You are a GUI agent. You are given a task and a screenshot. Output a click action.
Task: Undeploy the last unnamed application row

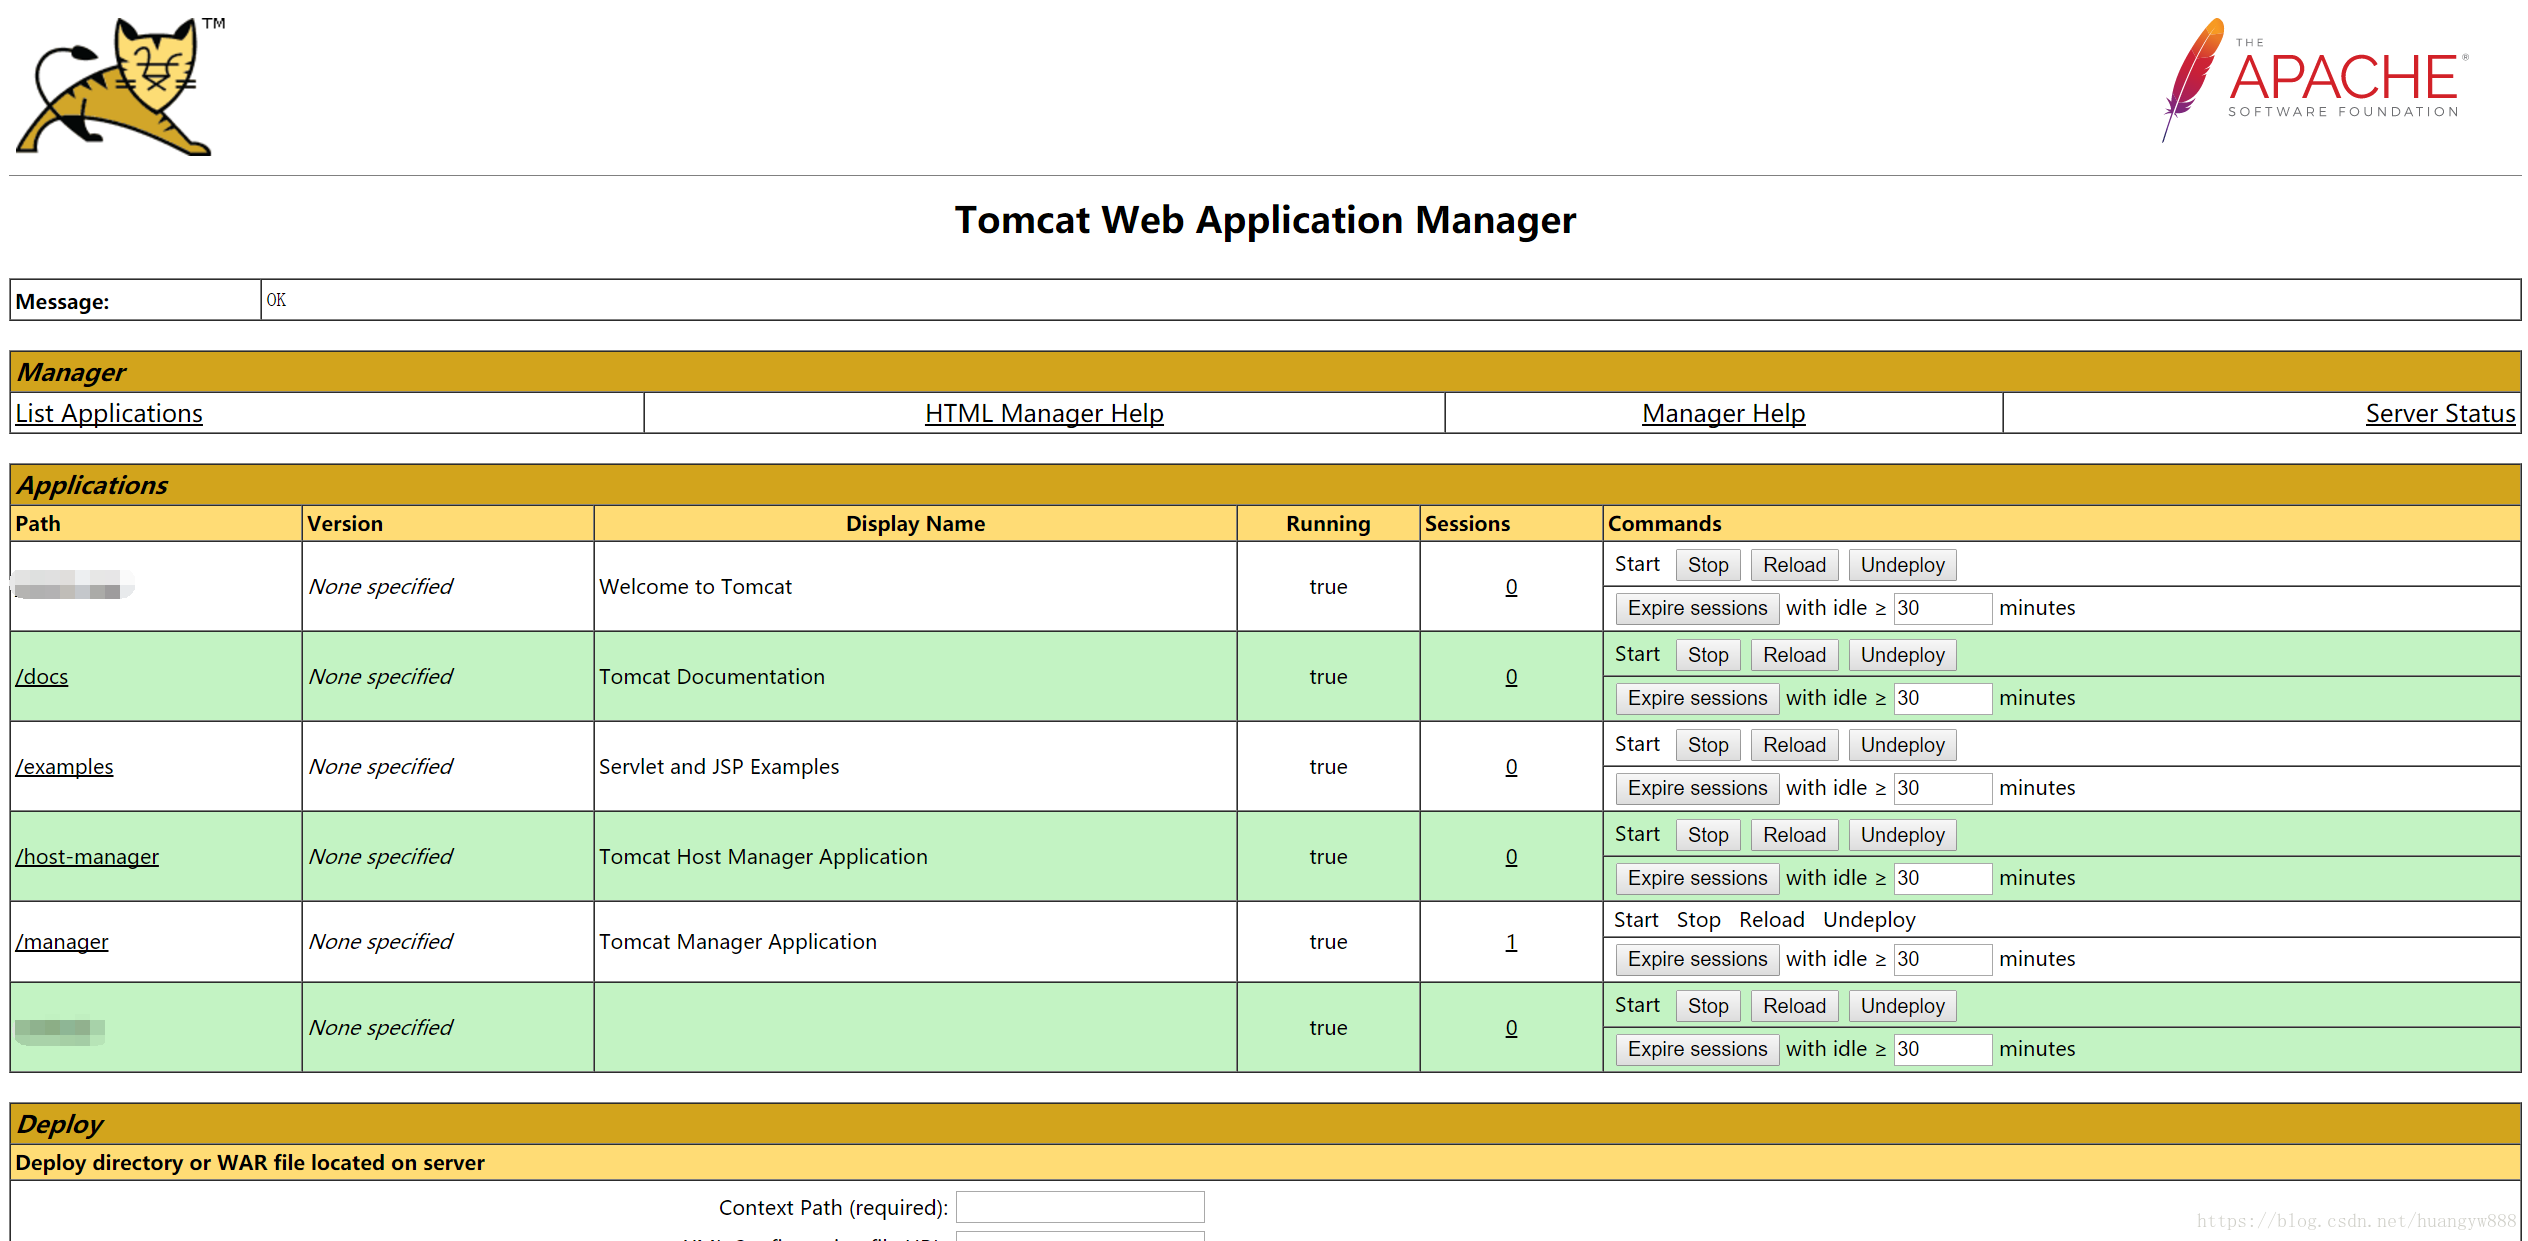1902,1006
